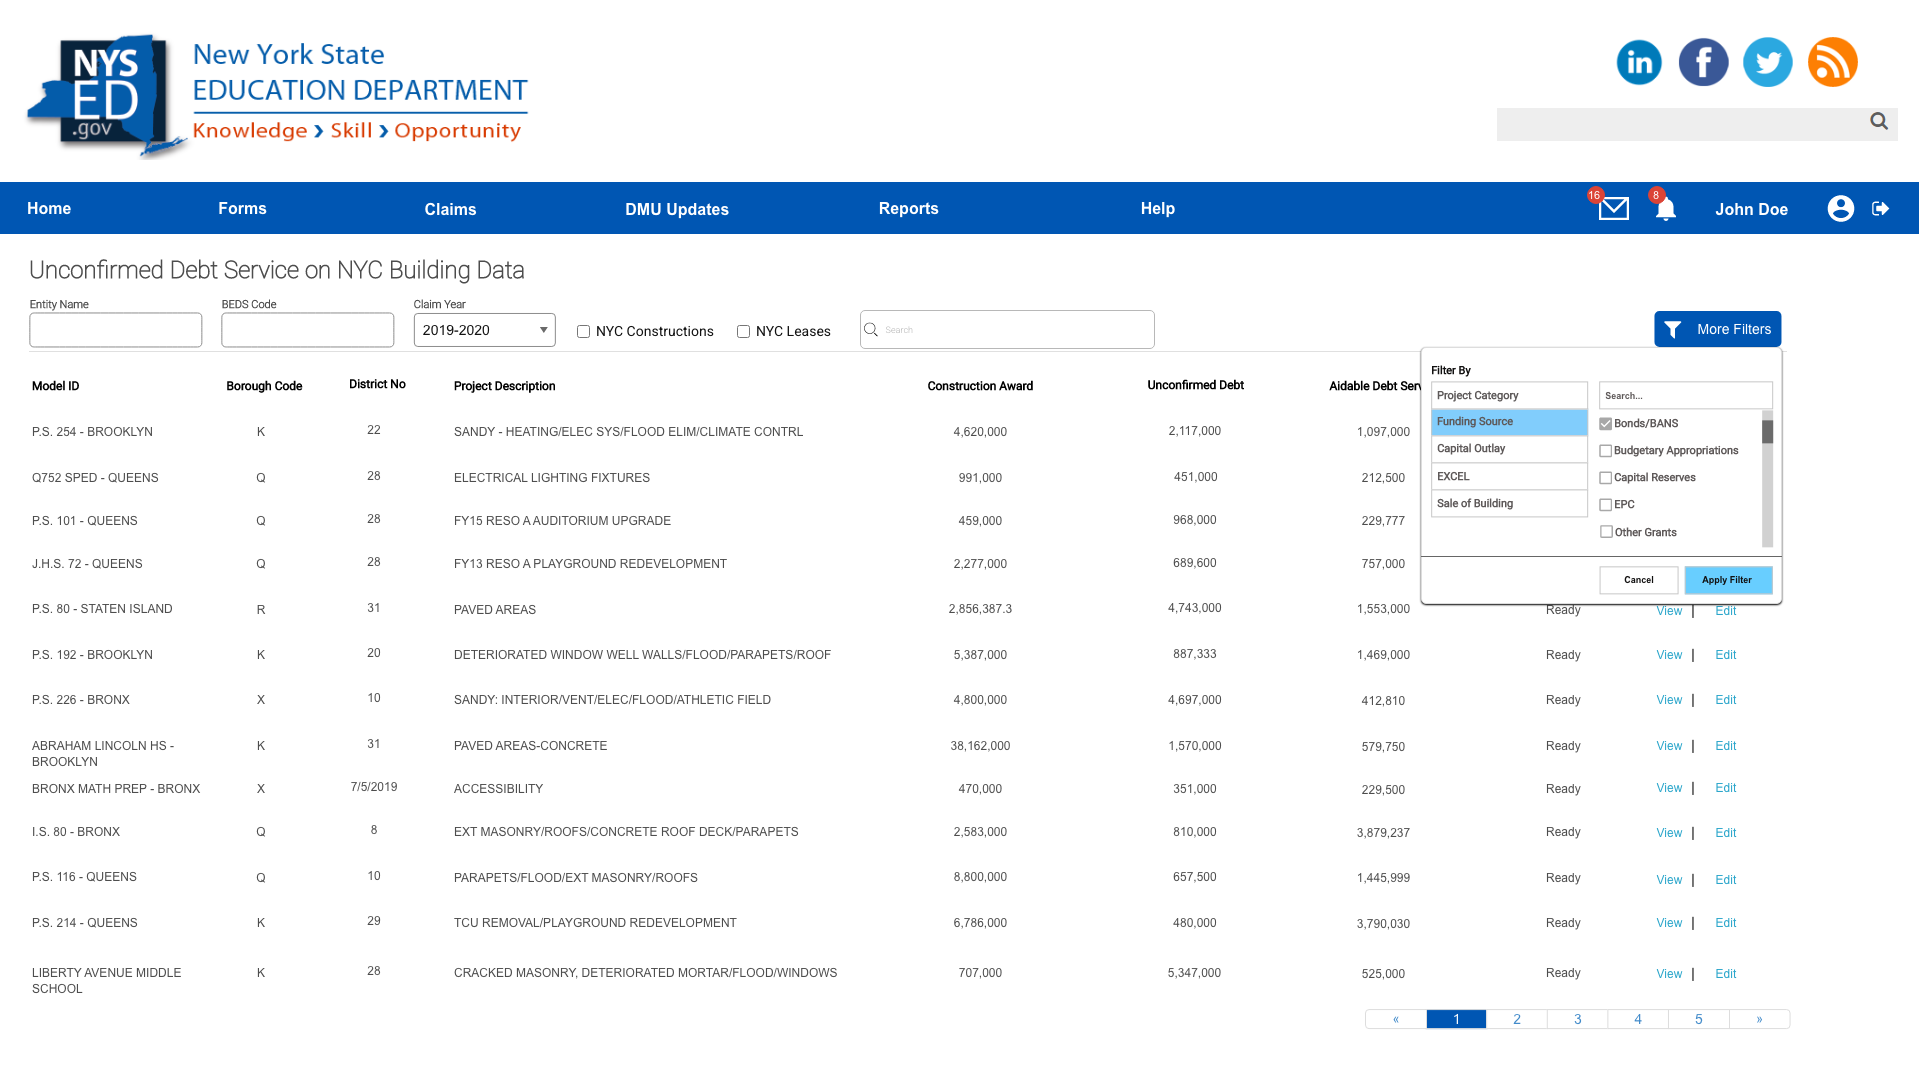Click the RSS feed icon

(x=1832, y=62)
